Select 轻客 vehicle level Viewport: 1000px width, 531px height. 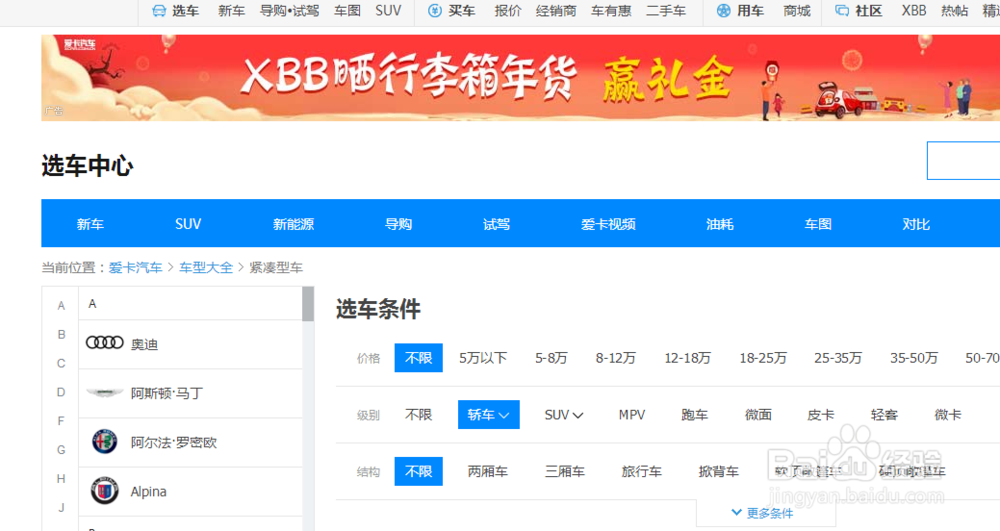[x=885, y=415]
